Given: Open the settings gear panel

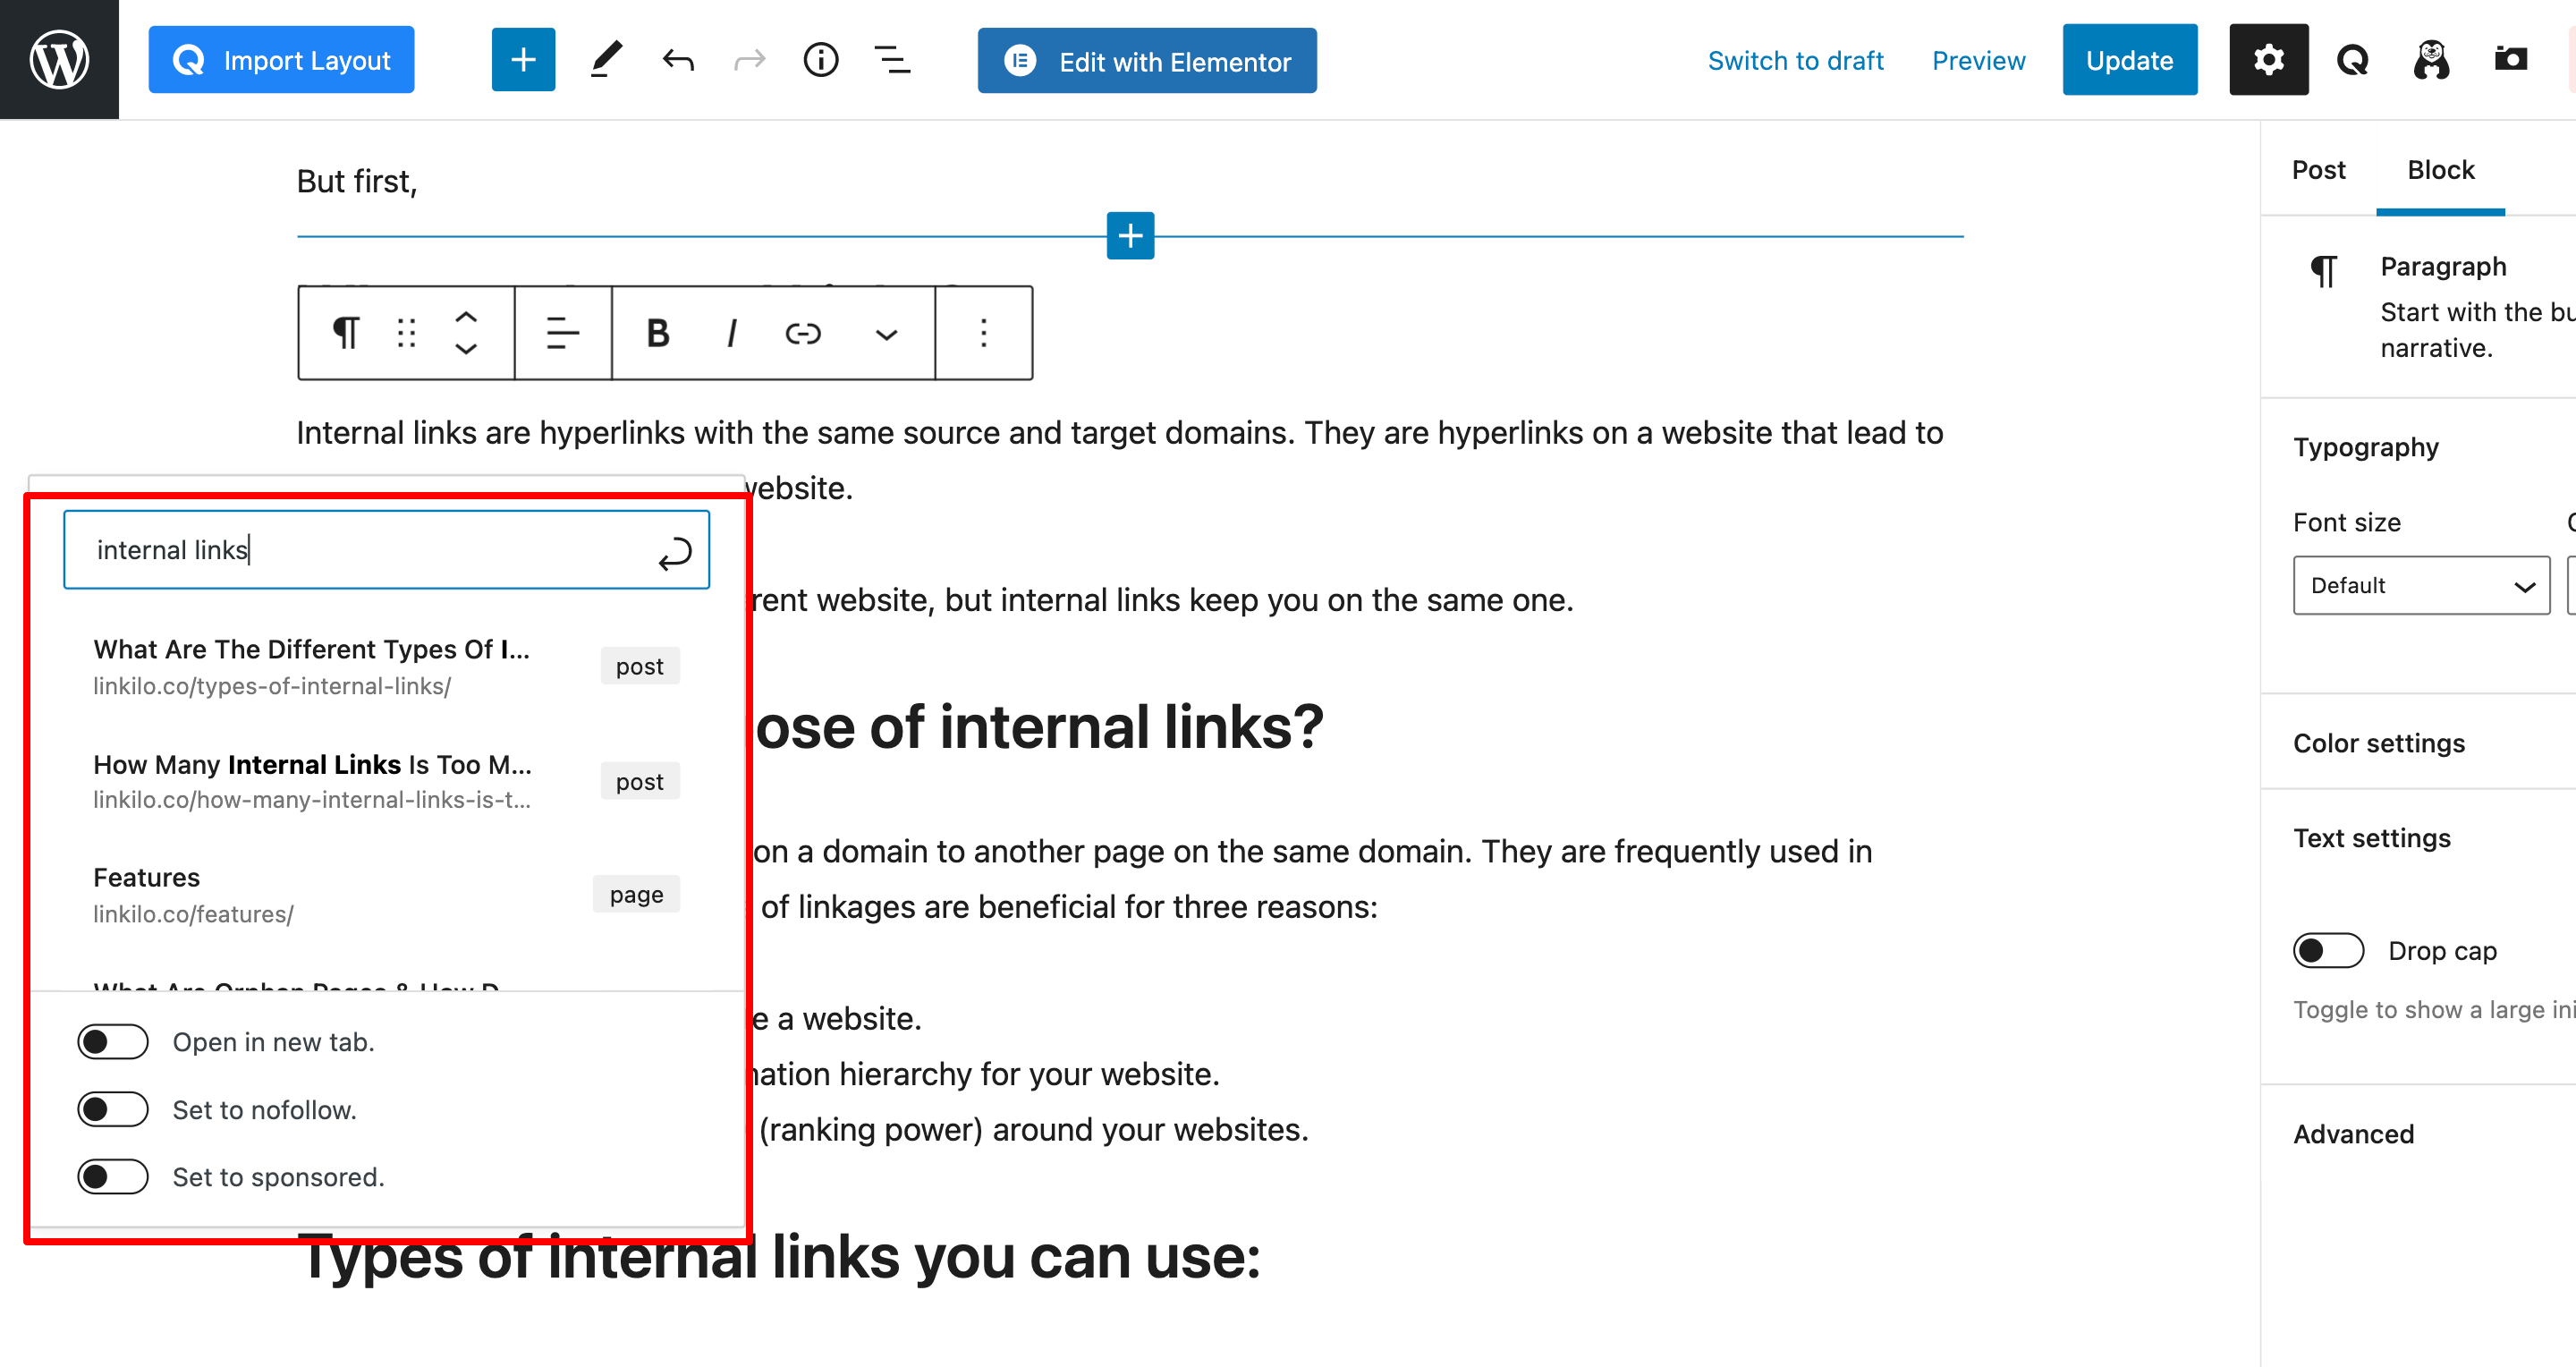Looking at the screenshot, I should [x=2268, y=60].
